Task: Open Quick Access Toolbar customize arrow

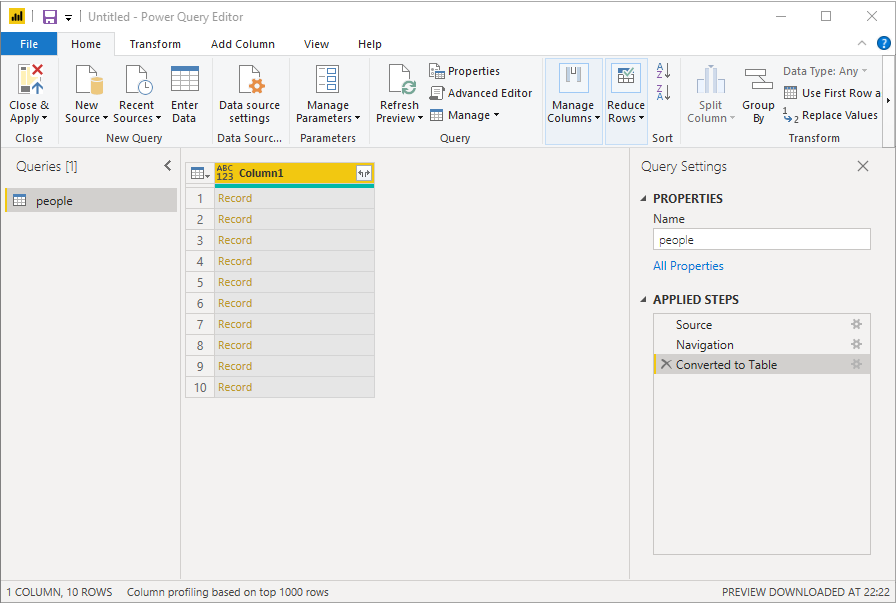Action: click(69, 18)
